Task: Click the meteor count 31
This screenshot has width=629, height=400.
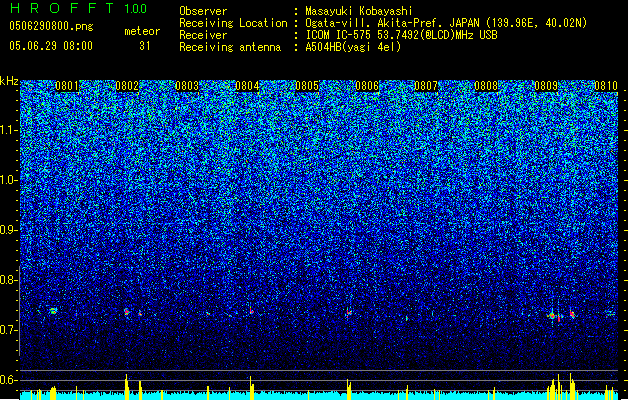Action: (145, 46)
